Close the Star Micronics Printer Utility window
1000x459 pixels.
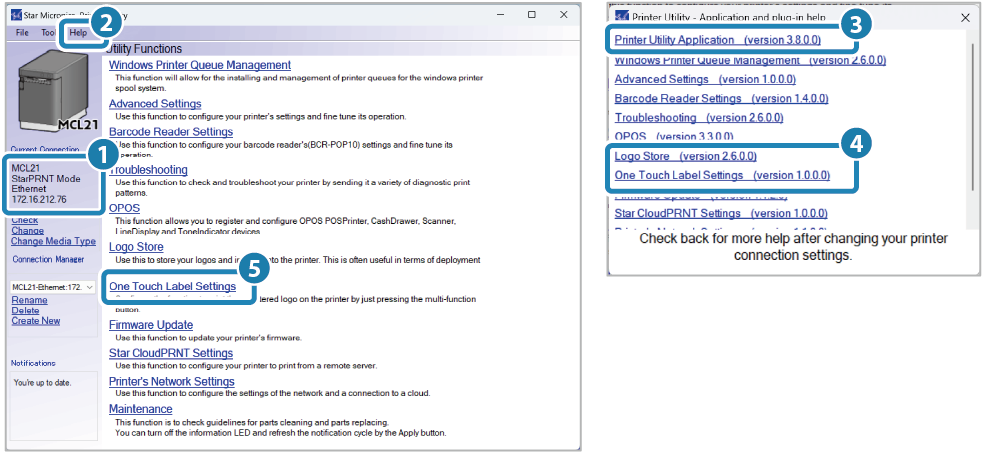point(564,14)
